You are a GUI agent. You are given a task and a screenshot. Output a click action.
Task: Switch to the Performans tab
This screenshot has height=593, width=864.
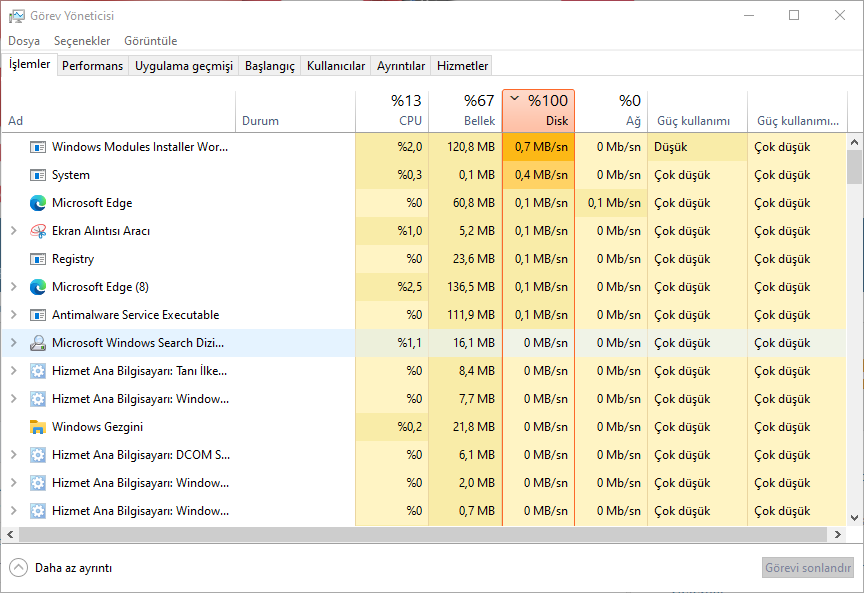[93, 66]
